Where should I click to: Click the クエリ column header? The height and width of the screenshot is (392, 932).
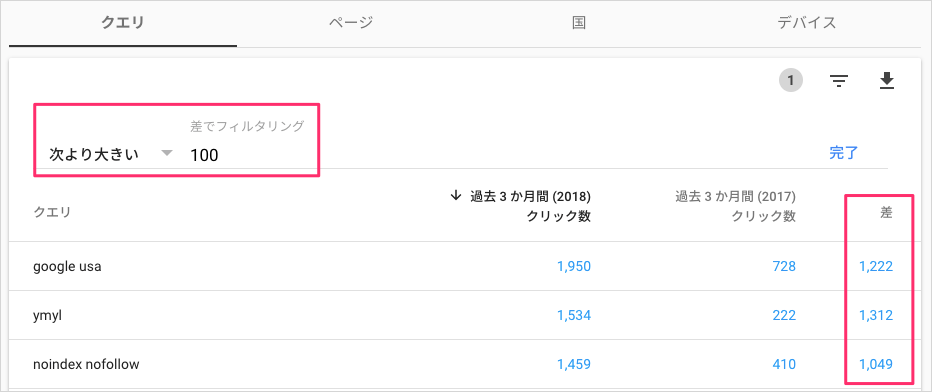[x=52, y=213]
